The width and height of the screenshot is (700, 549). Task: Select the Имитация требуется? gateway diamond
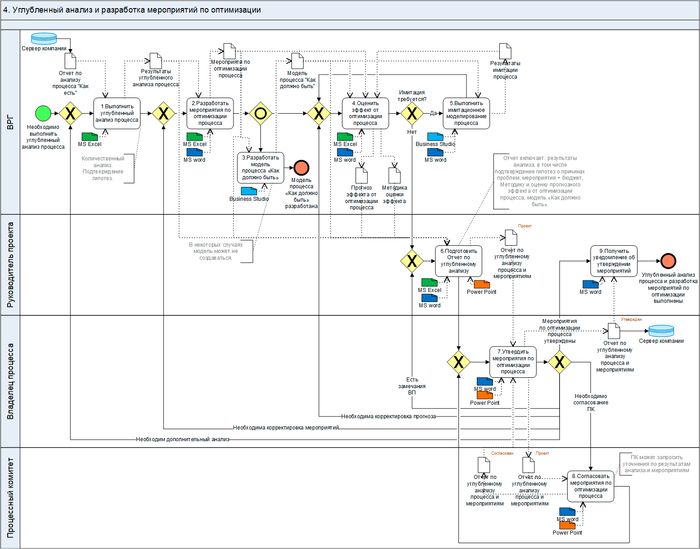pyautogui.click(x=411, y=113)
